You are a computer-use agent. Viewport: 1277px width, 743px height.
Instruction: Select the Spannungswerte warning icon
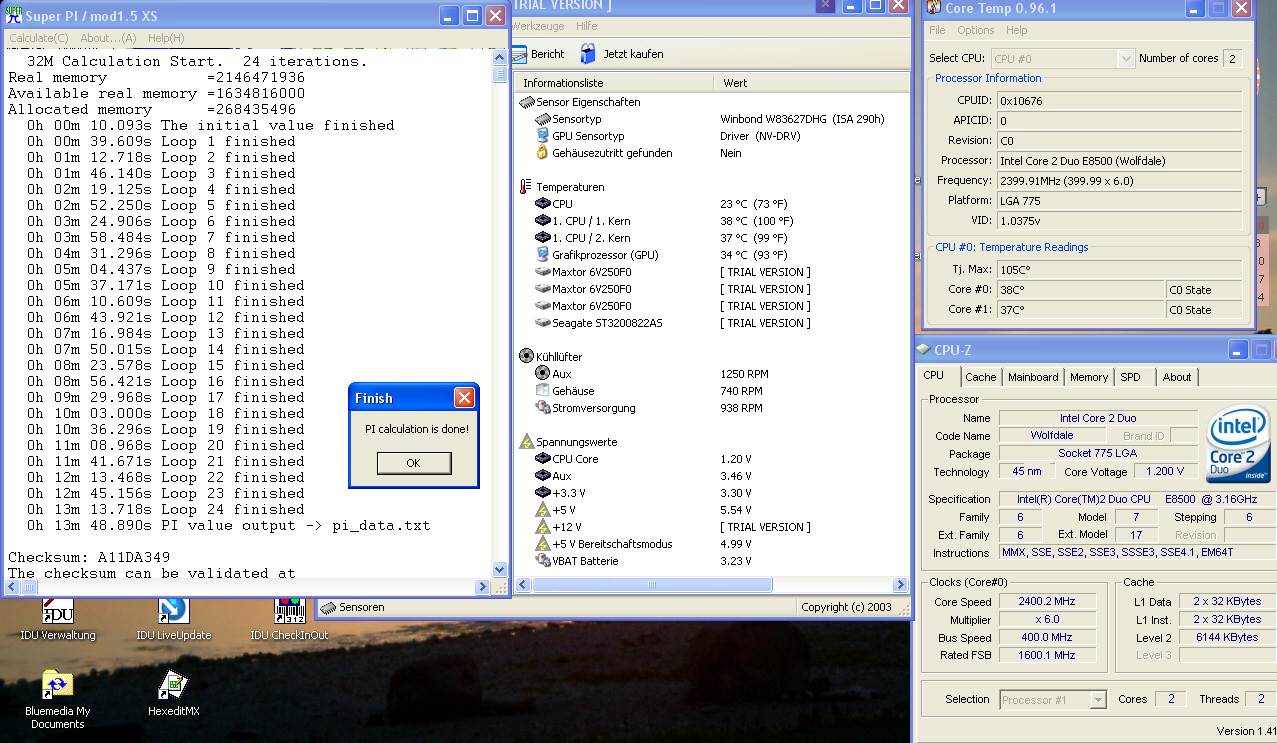point(527,441)
